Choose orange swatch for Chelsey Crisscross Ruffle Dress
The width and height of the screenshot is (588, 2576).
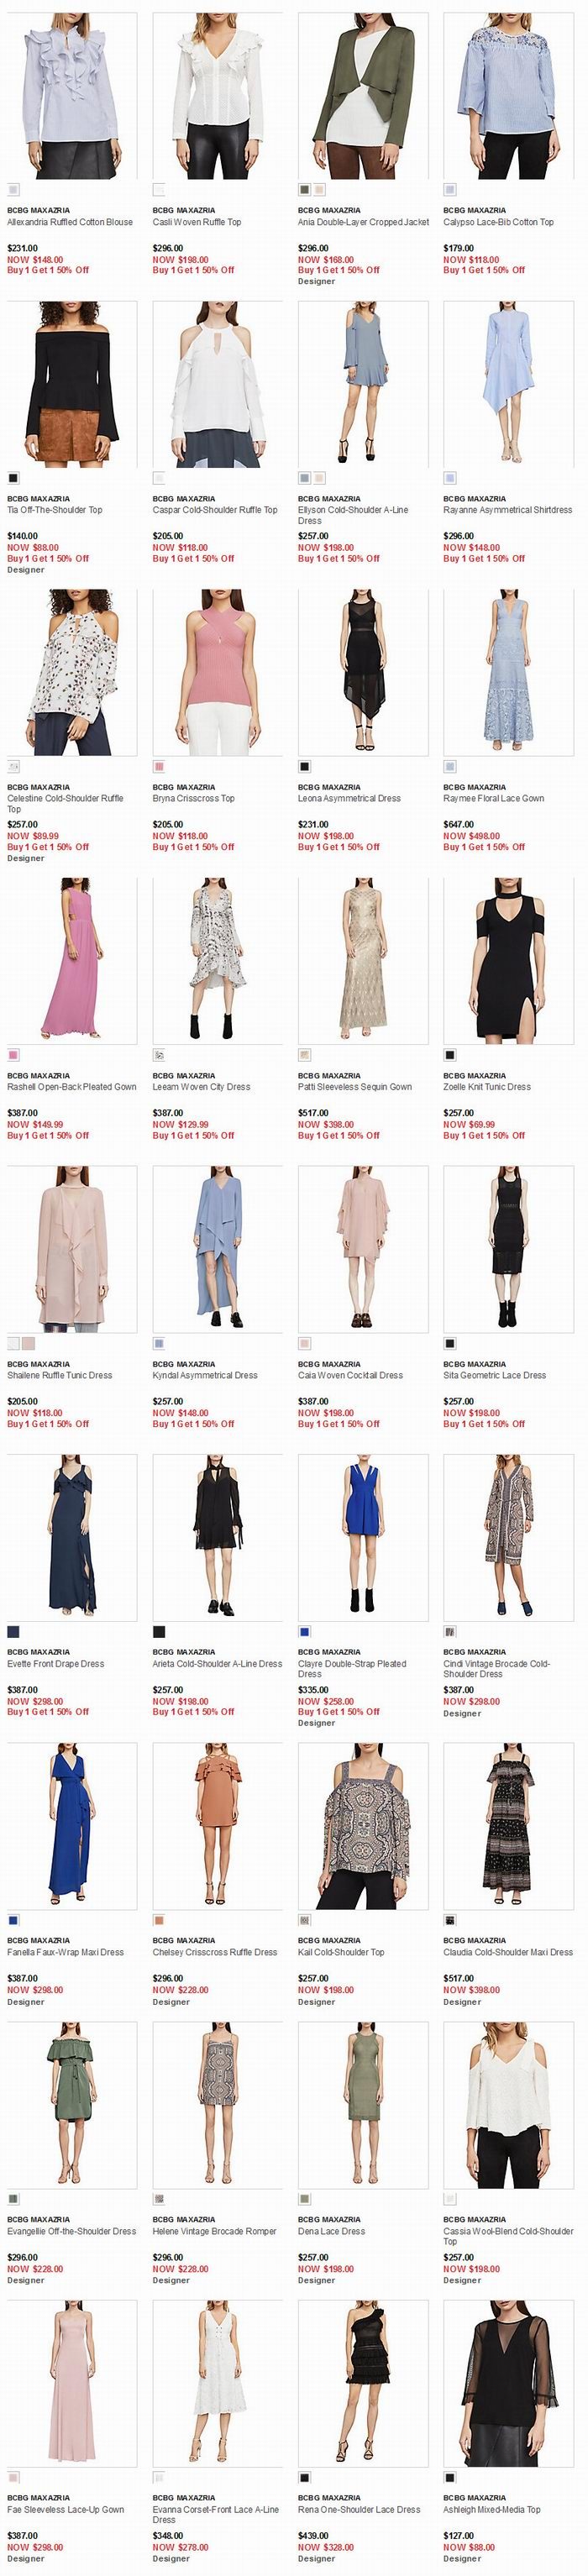coord(158,1920)
